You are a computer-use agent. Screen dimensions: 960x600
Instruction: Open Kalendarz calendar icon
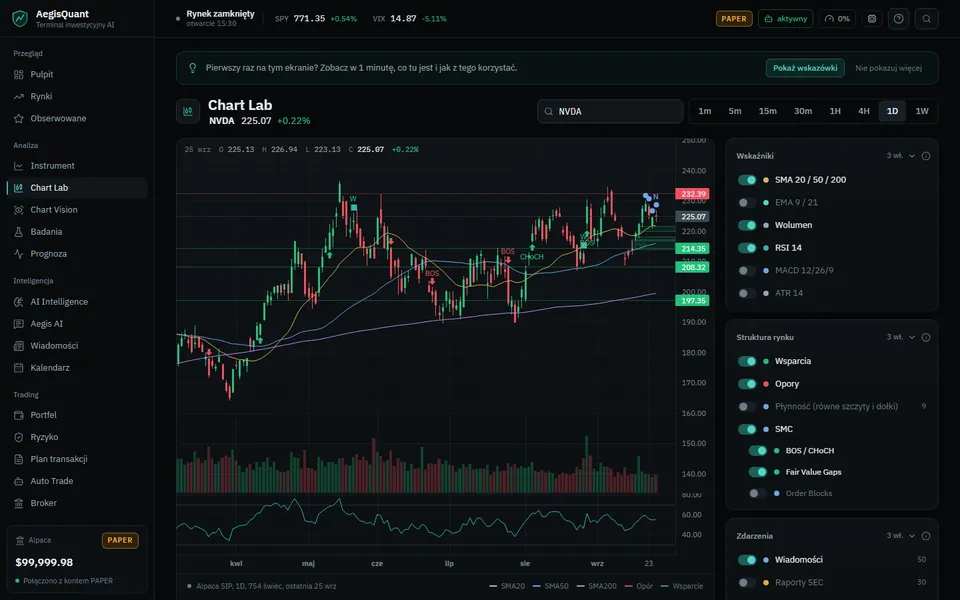coord(18,368)
